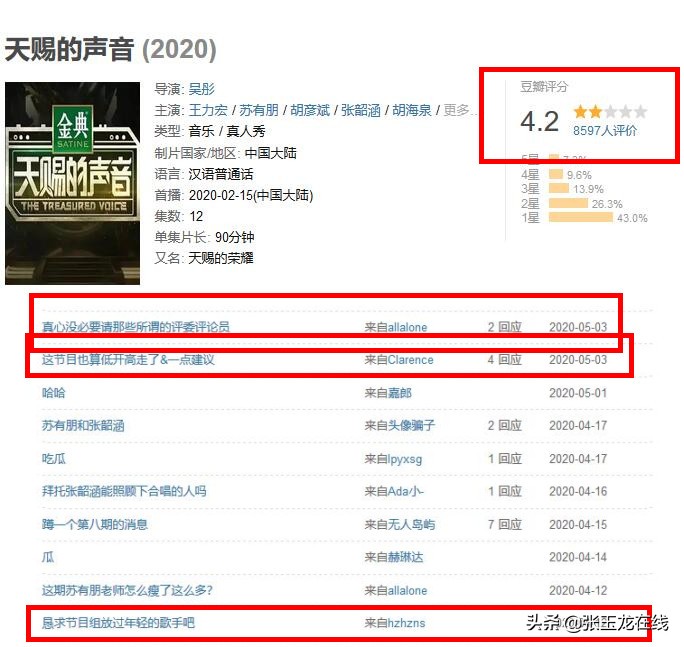Viewport: 684px width, 647px height.
Task: Open topic 这节目也算低开高走了&一点建议
Action: [x=128, y=360]
